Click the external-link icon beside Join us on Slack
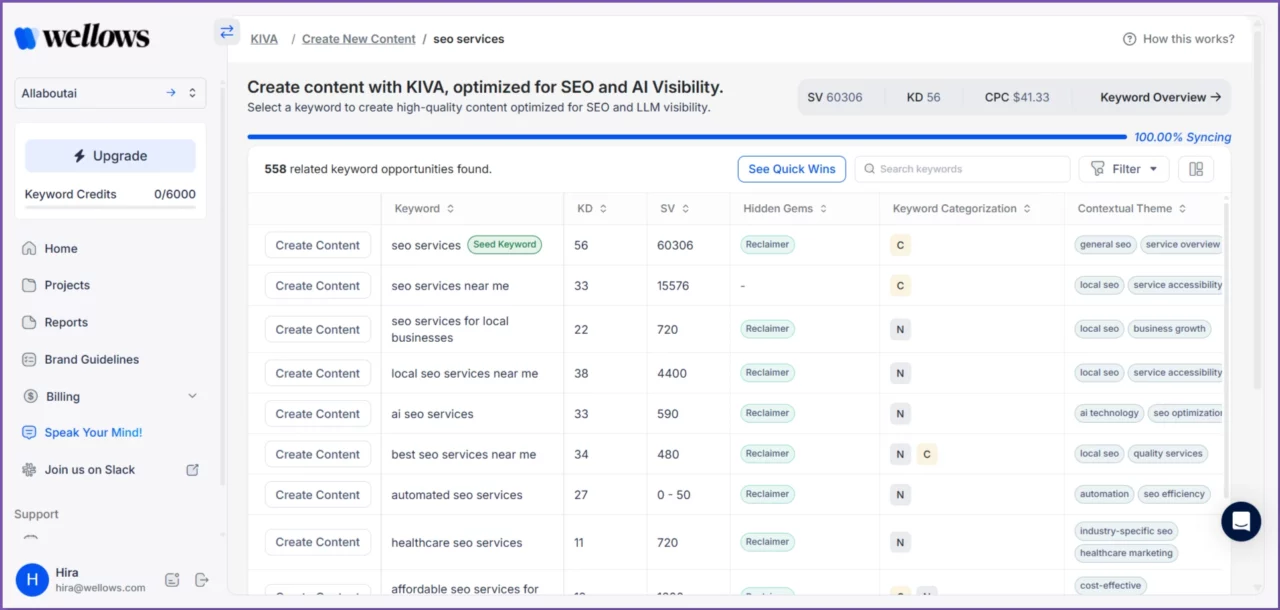This screenshot has width=1280, height=610. (191, 469)
